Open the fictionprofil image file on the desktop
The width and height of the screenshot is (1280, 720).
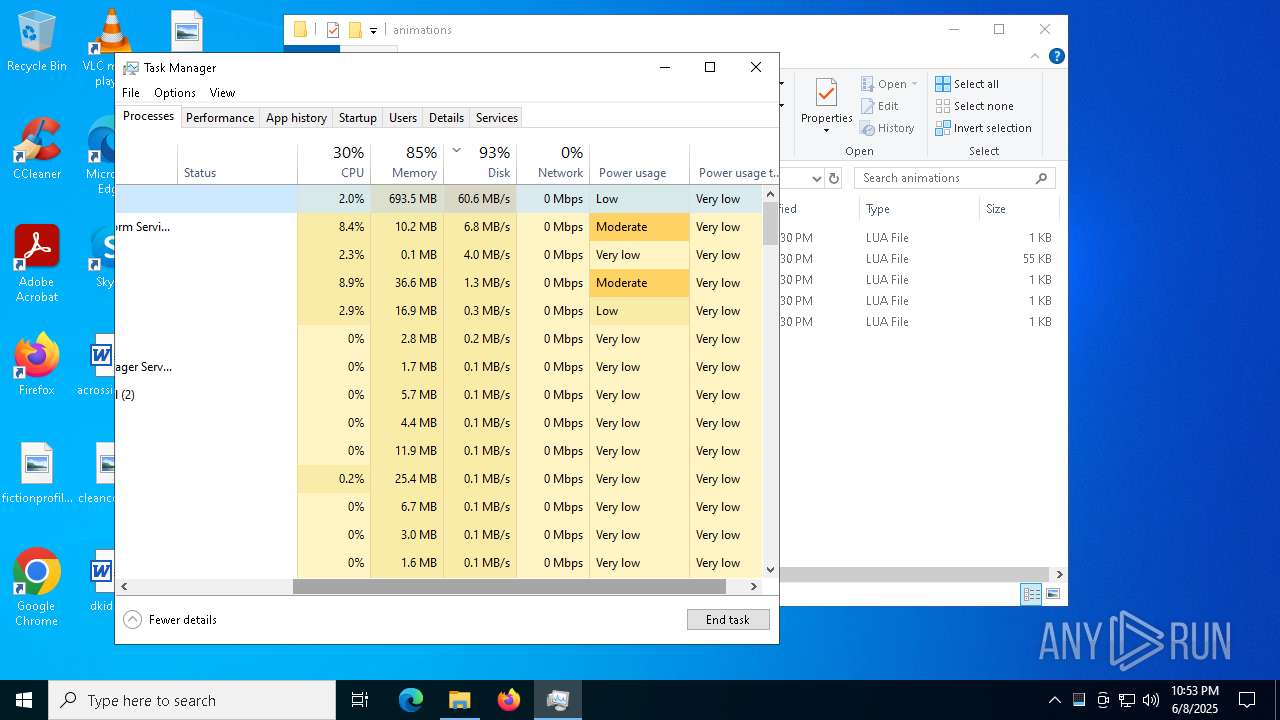coord(37,473)
